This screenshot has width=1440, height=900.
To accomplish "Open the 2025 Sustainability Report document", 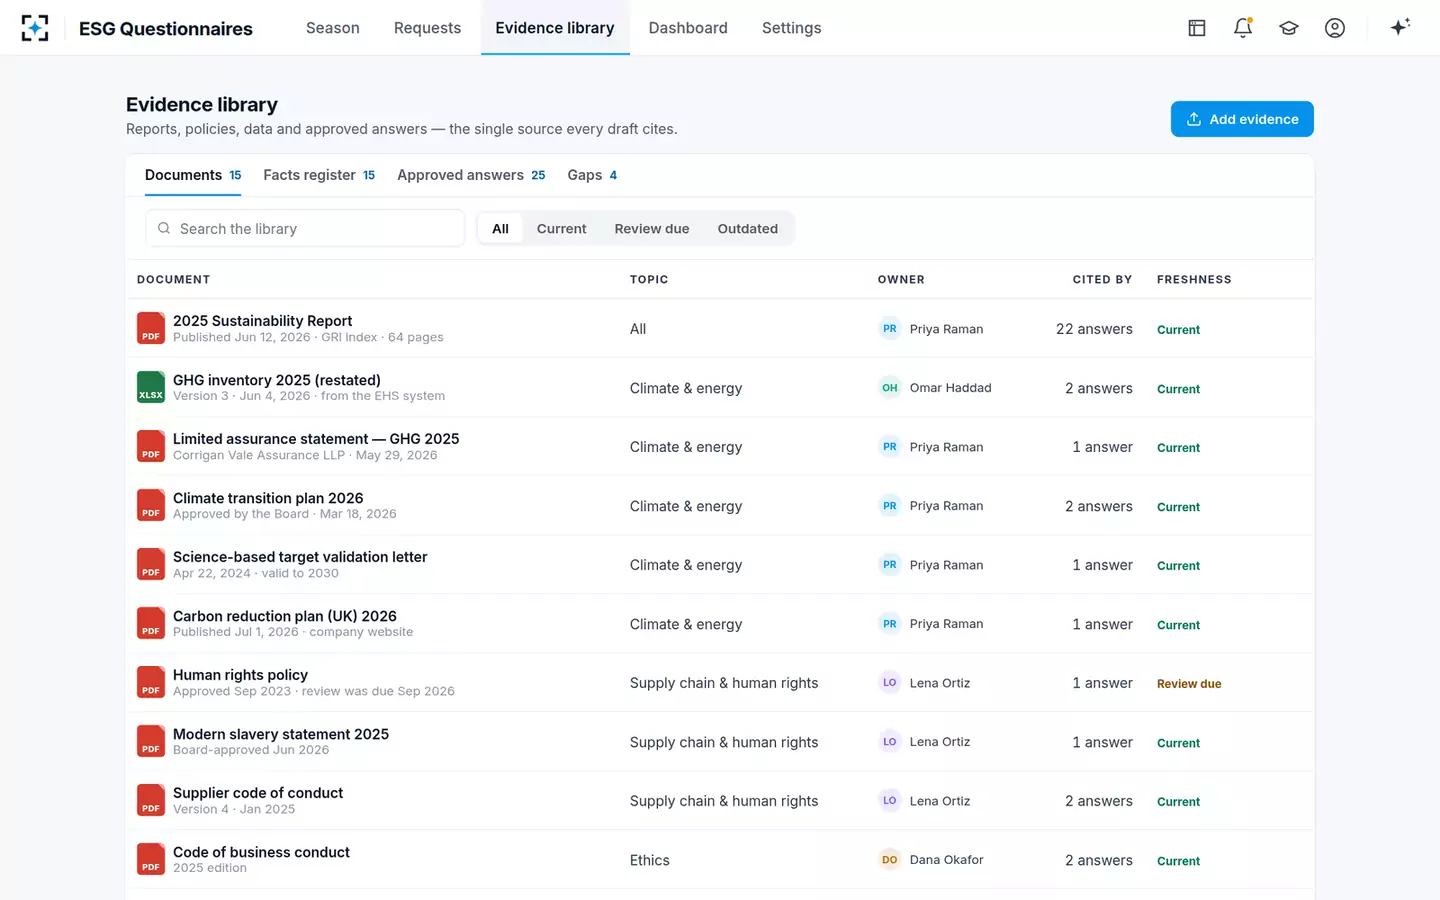I will pyautogui.click(x=262, y=321).
